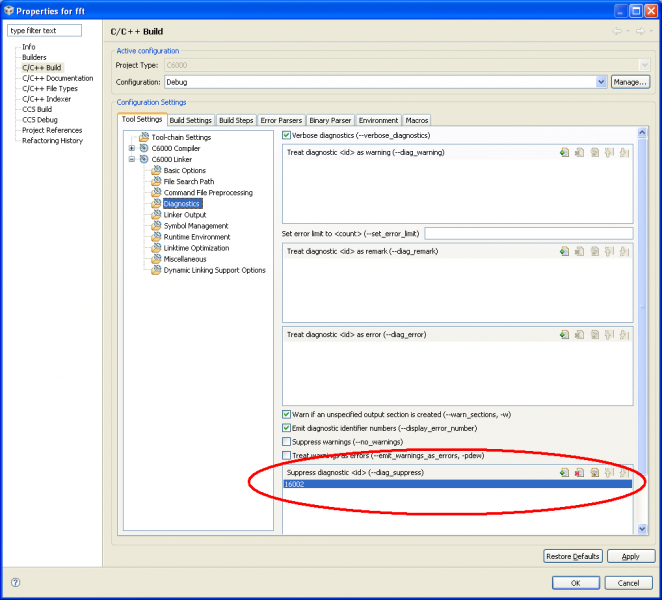Move diag_warning entry up
The width and height of the screenshot is (662, 600).
[x=609, y=152]
